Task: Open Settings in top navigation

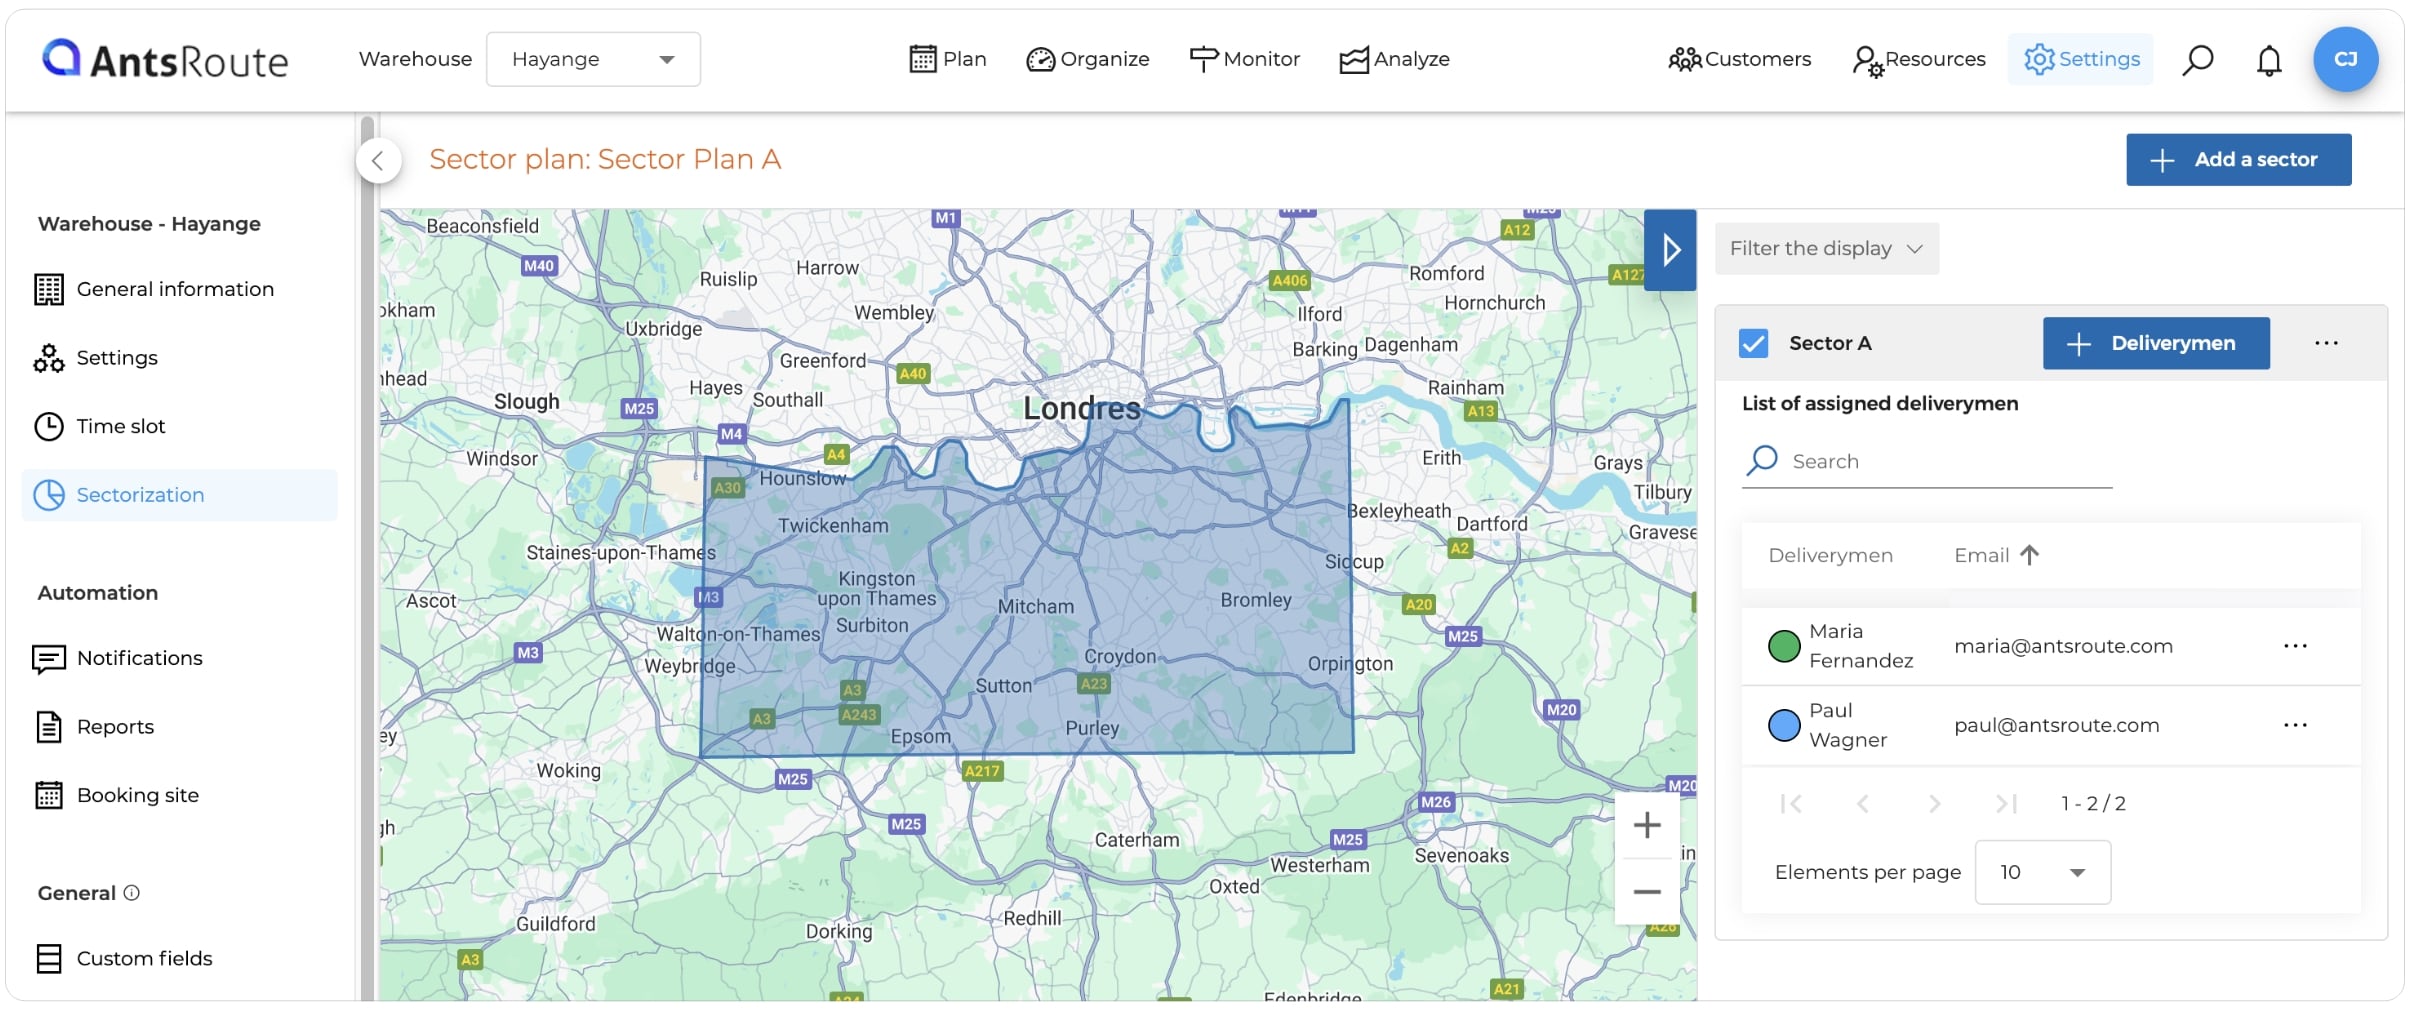Action: tap(2081, 59)
